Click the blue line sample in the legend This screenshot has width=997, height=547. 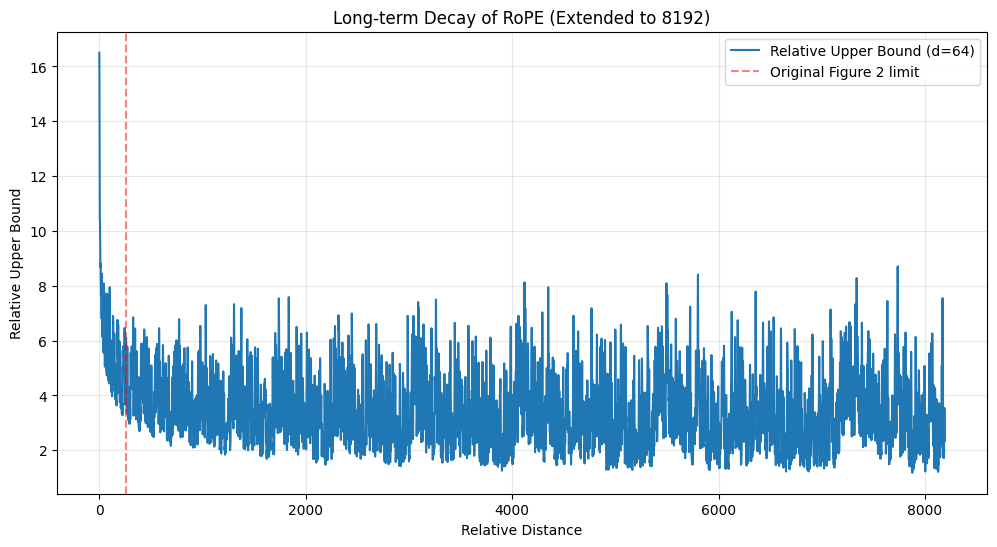tap(746, 51)
